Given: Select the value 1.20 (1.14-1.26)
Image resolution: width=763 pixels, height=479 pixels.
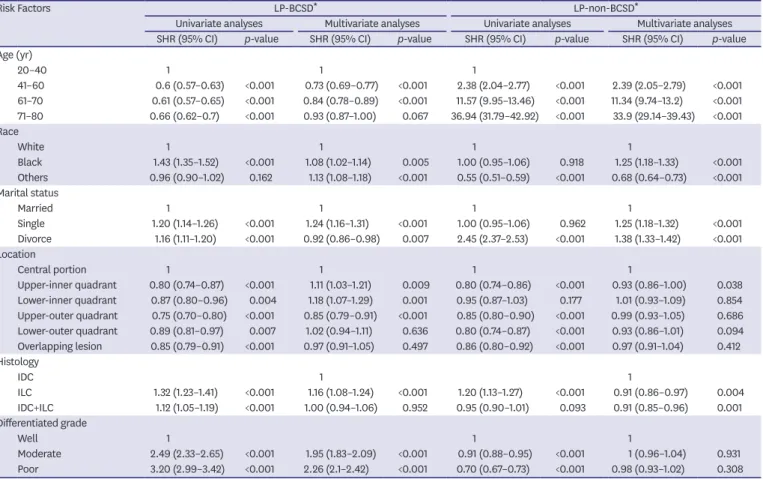Looking at the screenshot, I should tap(185, 223).
